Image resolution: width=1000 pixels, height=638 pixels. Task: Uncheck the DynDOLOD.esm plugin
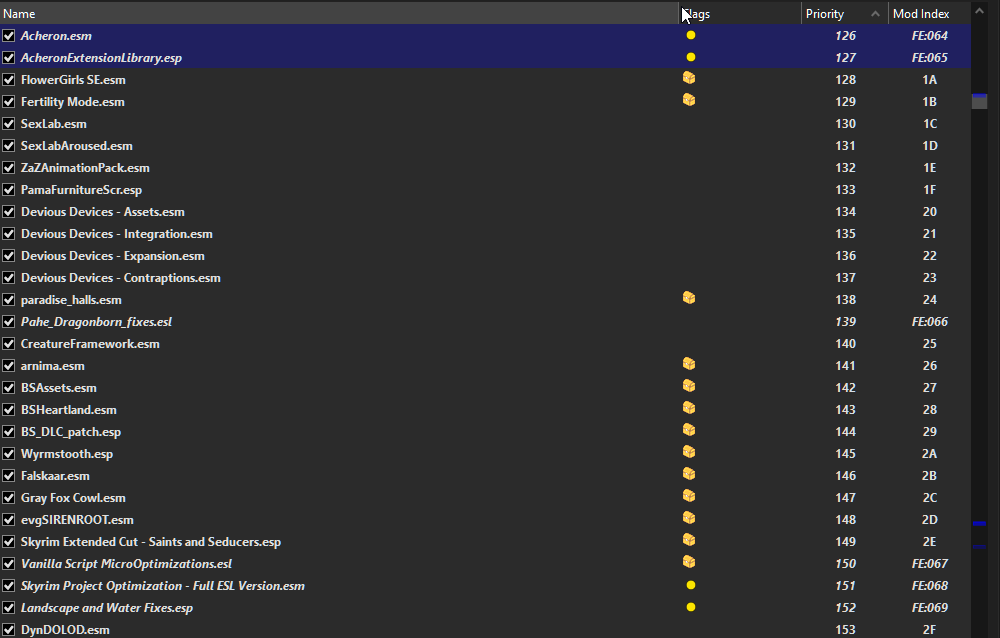8,630
